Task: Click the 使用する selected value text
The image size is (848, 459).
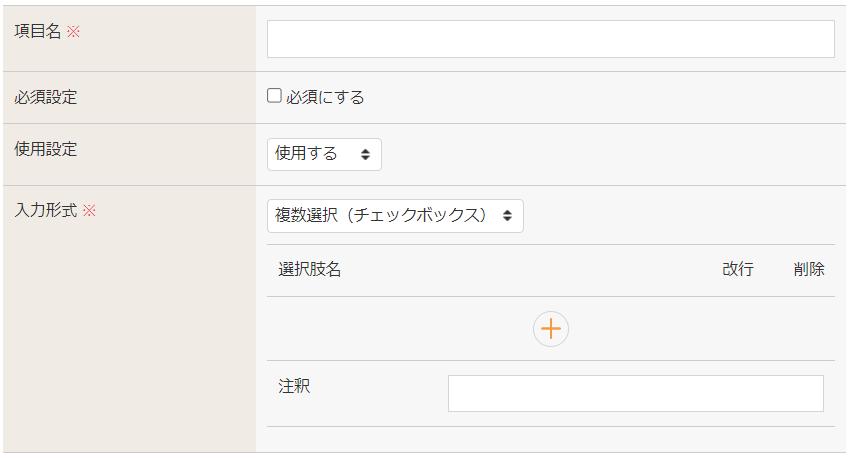Action: (x=307, y=155)
